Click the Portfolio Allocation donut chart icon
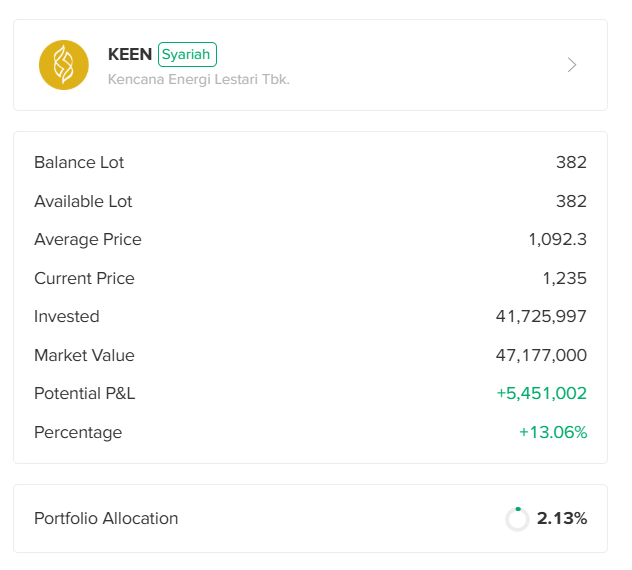The image size is (632, 570). (x=517, y=519)
